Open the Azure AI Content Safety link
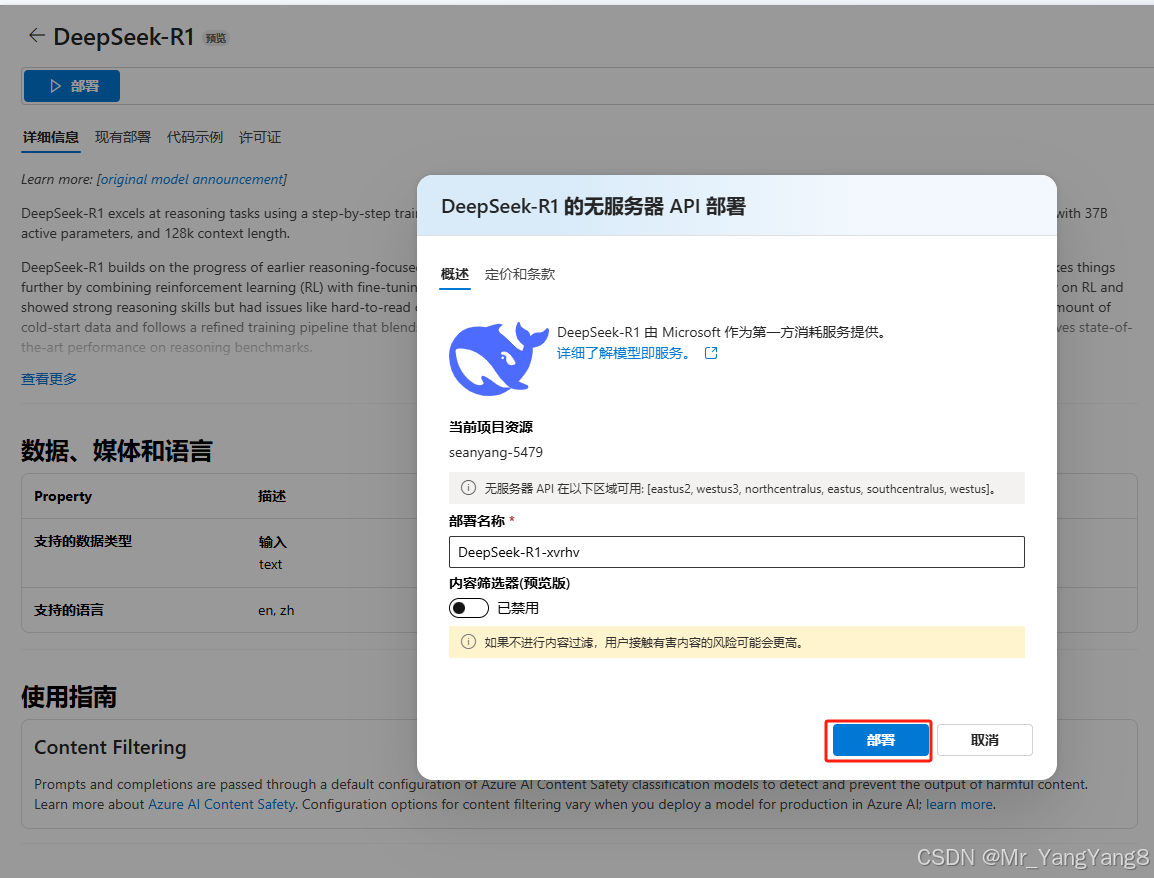 222,804
